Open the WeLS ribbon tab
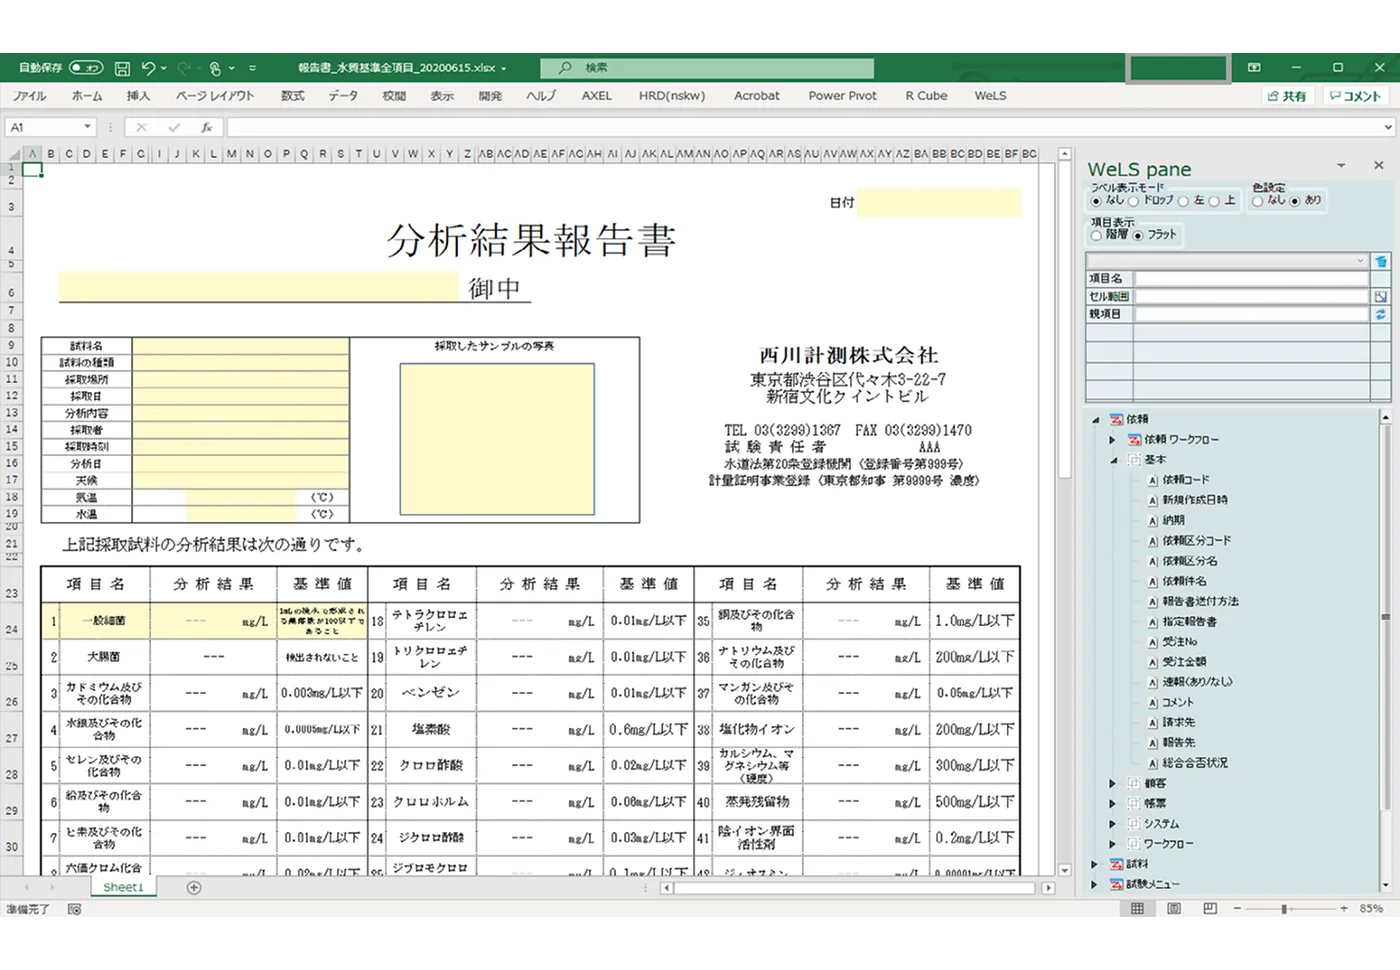This screenshot has height=970, width=1400. [990, 96]
